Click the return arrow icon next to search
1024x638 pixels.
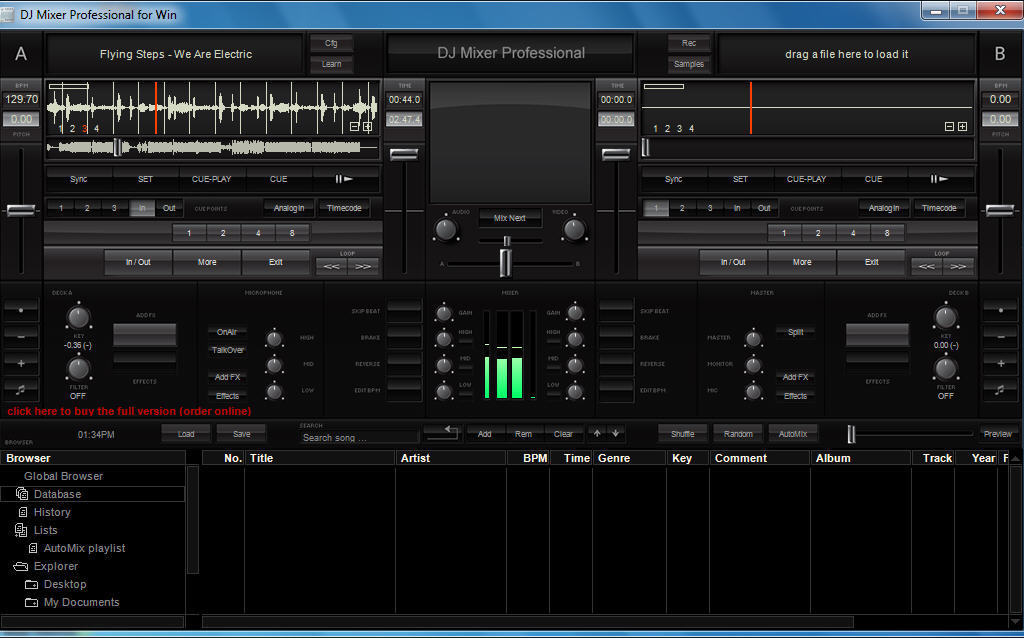coord(443,432)
